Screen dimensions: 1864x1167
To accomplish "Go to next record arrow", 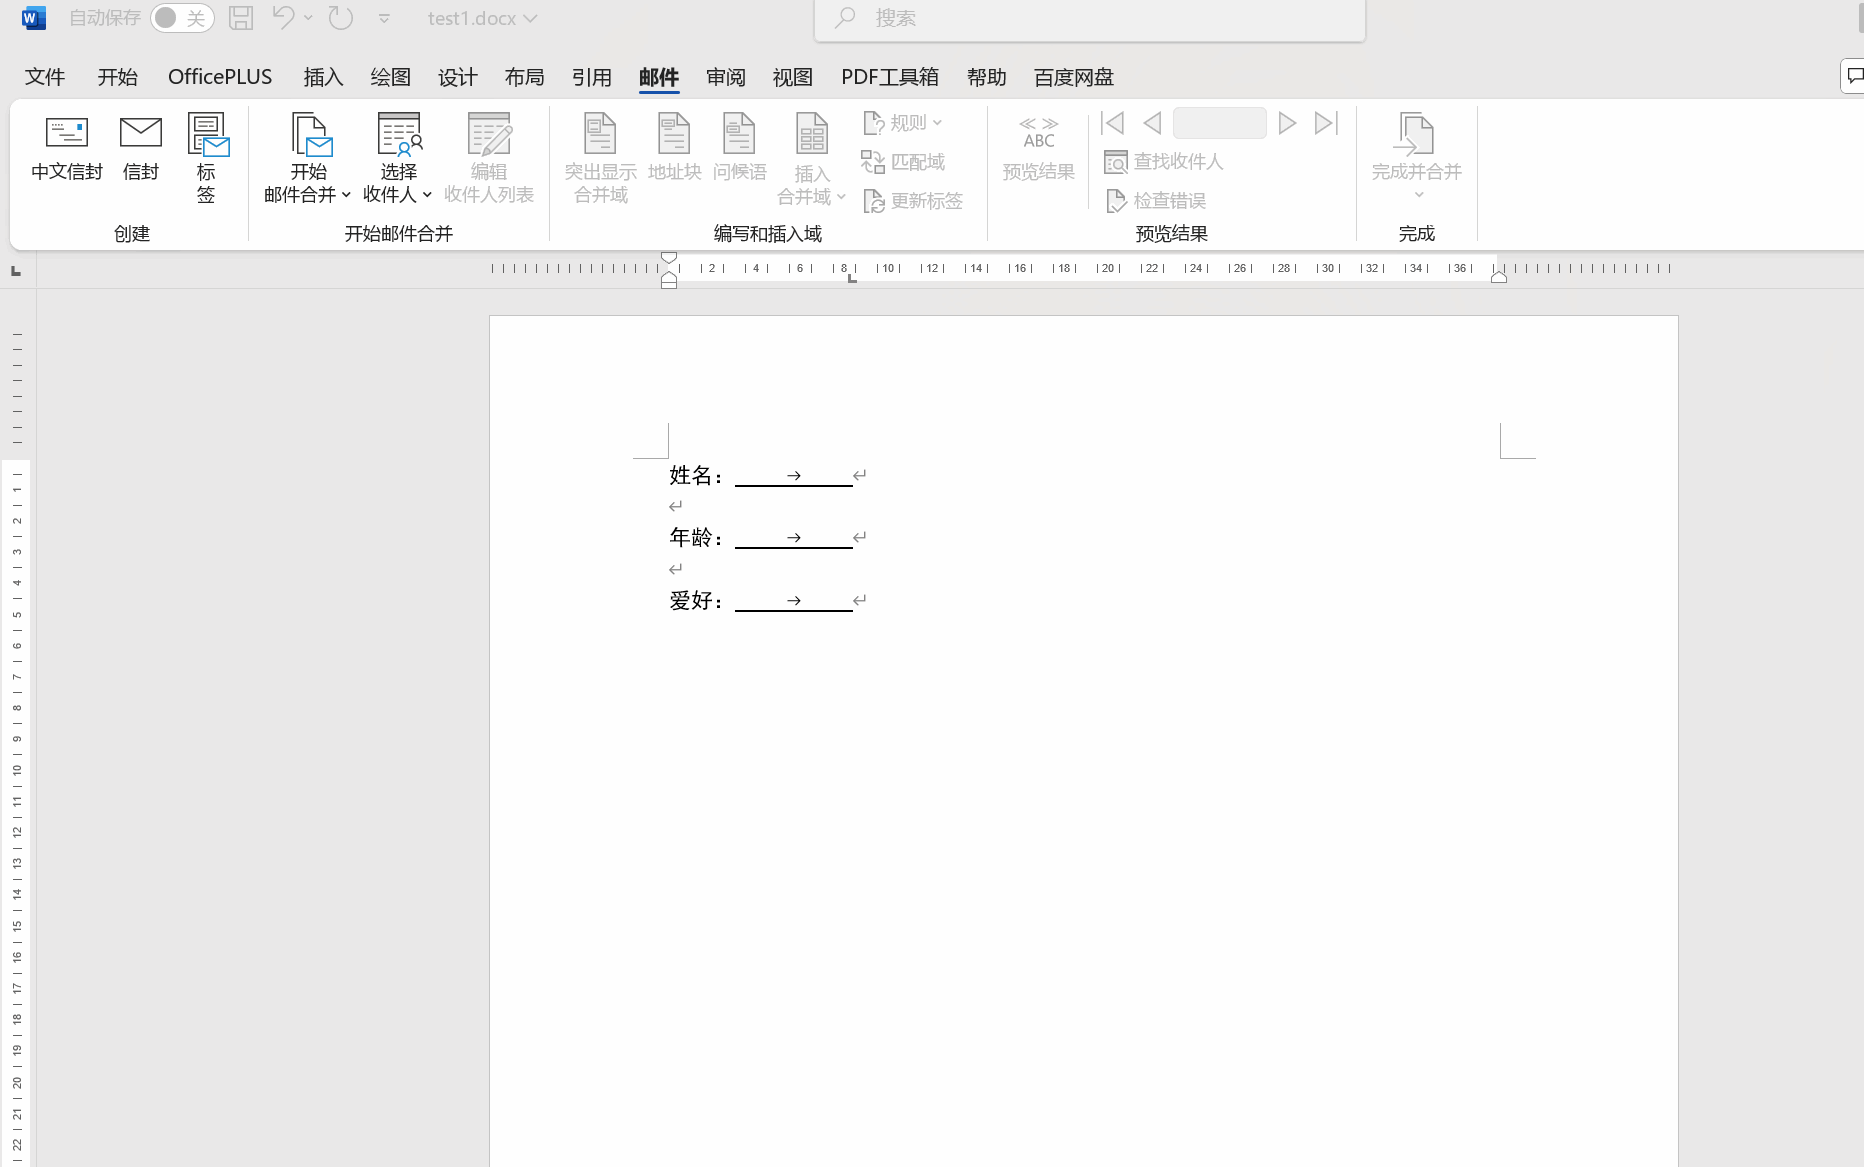I will pos(1287,123).
